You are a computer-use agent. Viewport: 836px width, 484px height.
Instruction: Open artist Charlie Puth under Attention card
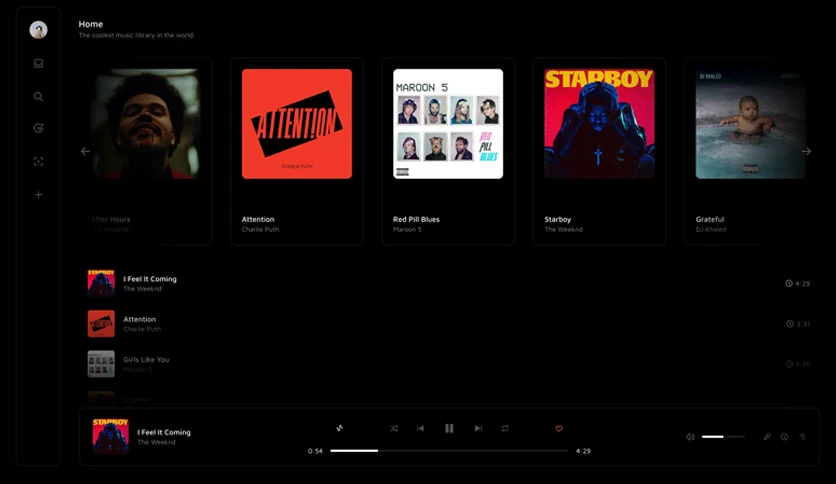[x=260, y=229]
